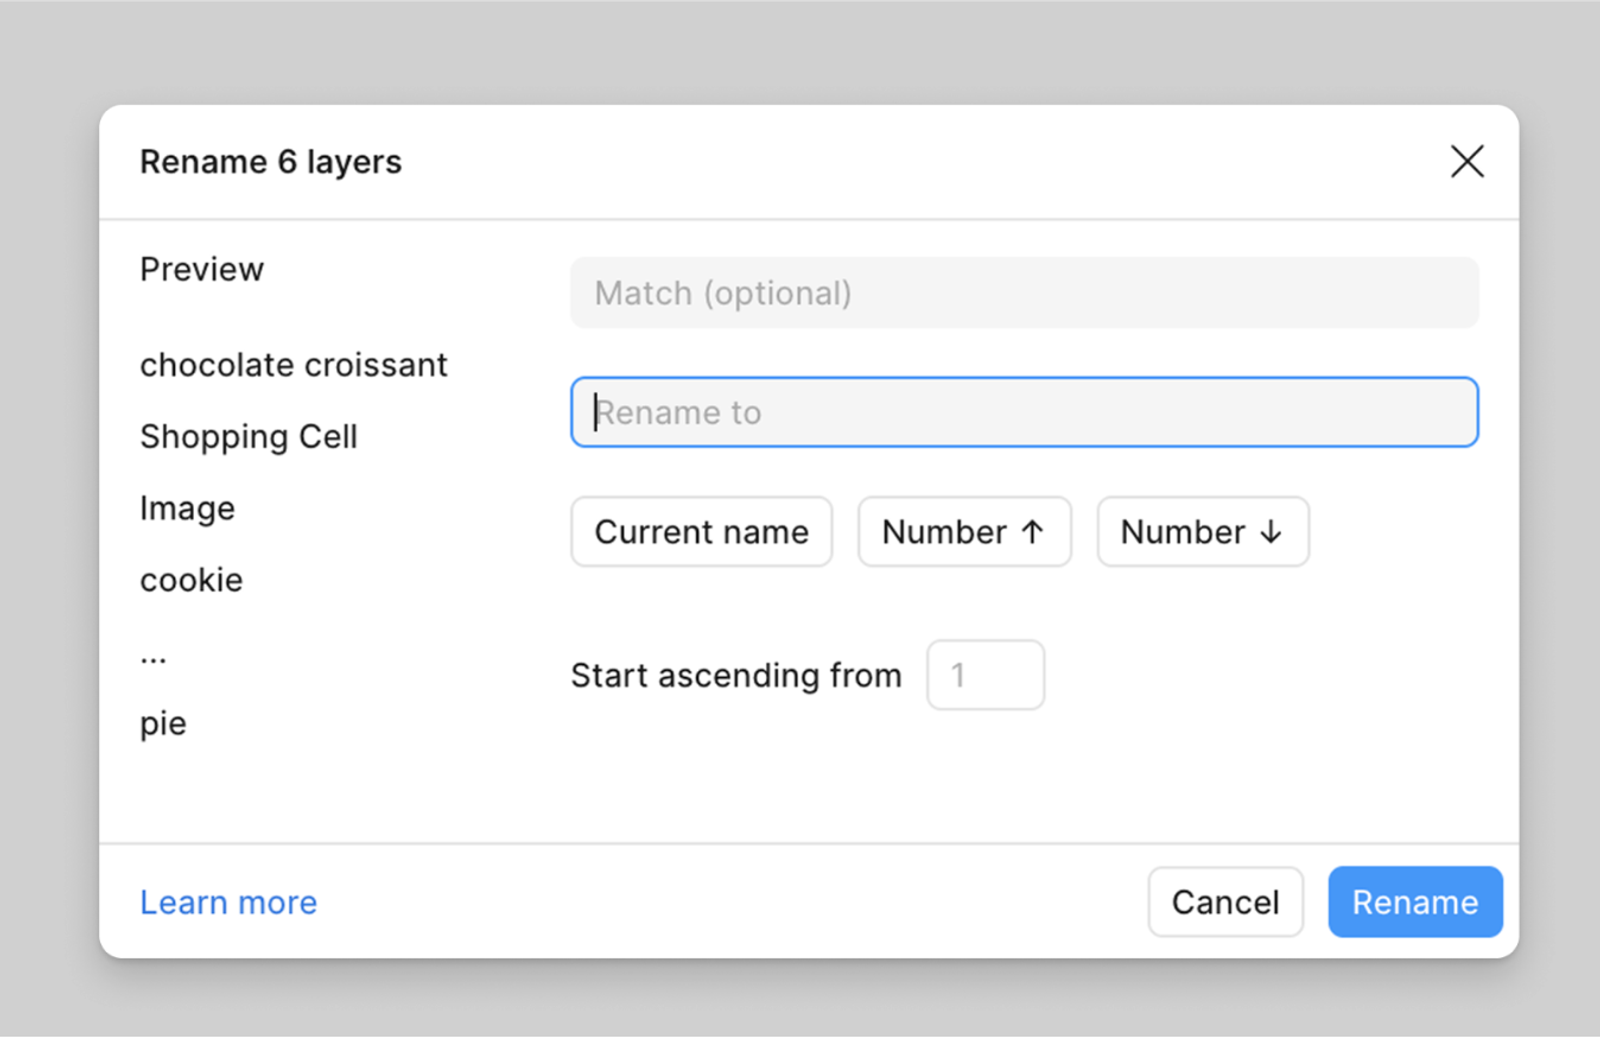This screenshot has width=1600, height=1037.
Task: Insert the Current name token
Action: pos(701,532)
